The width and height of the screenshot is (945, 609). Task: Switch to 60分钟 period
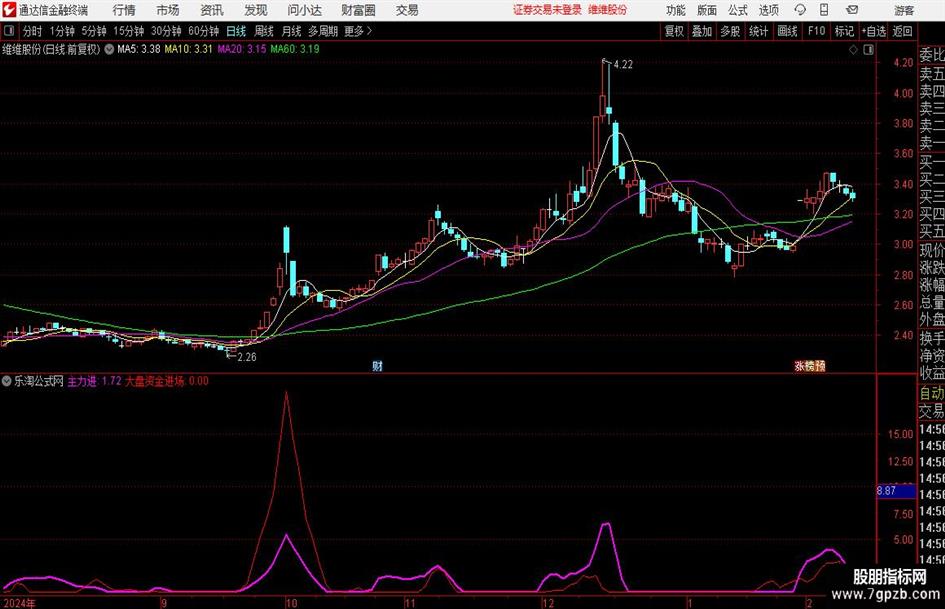203,31
